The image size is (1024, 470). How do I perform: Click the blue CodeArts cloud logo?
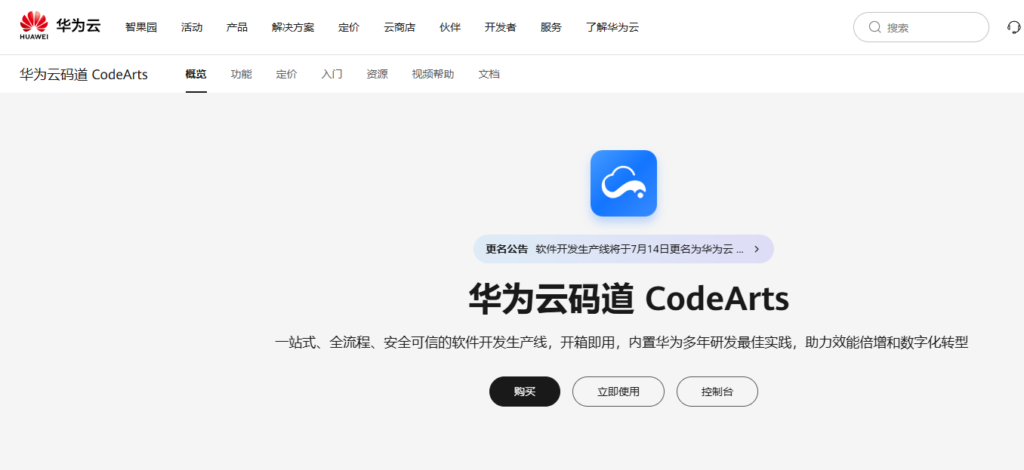[x=624, y=183]
